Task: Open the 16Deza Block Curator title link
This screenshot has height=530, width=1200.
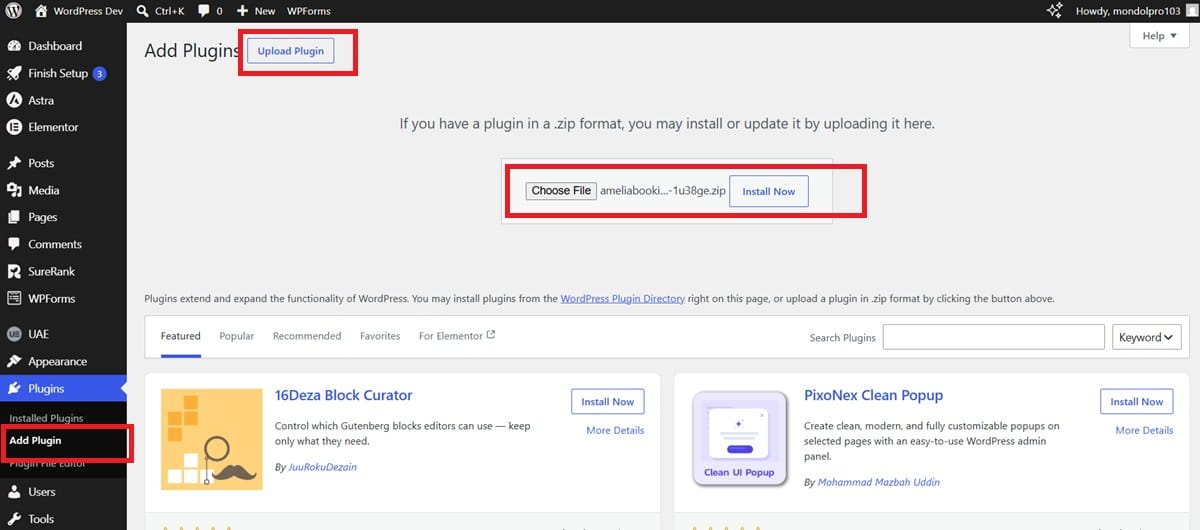Action: coord(344,395)
